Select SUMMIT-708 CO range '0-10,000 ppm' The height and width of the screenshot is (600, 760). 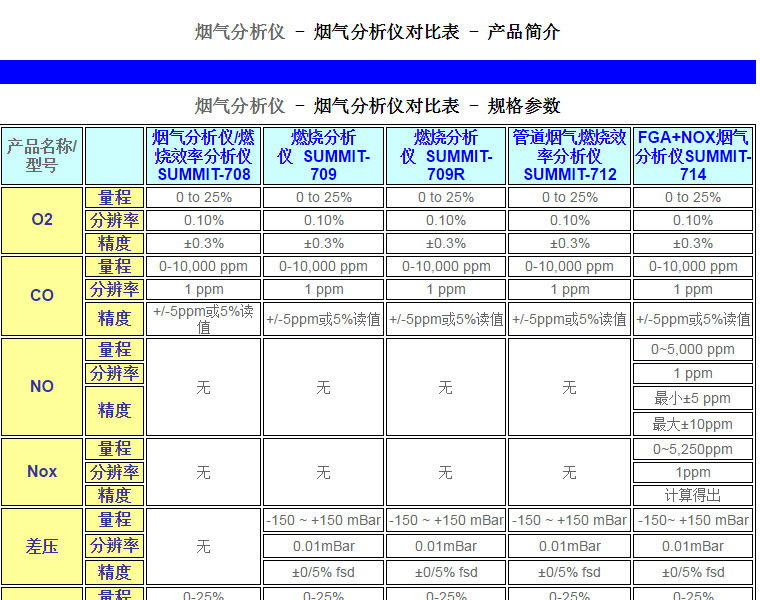tap(204, 267)
